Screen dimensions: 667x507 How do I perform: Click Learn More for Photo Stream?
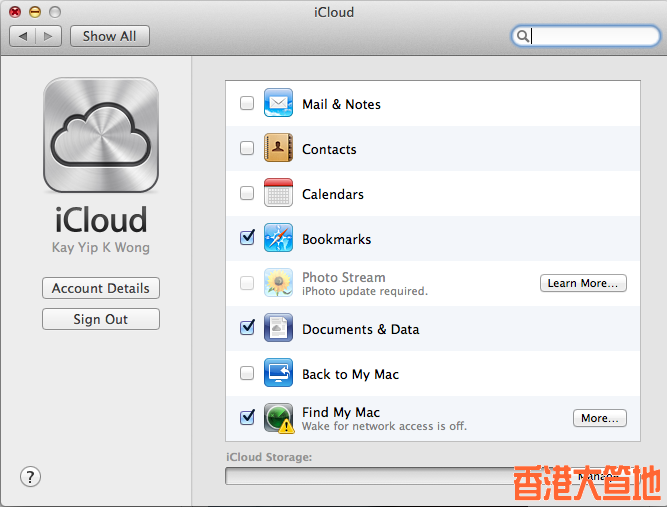[x=583, y=283]
